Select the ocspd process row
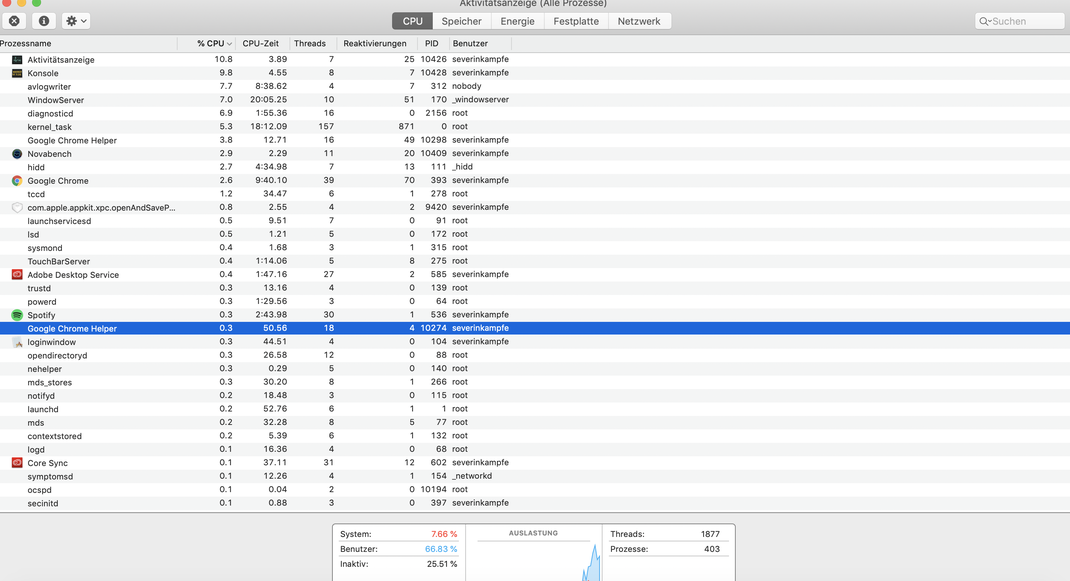The width and height of the screenshot is (1070, 581). click(535, 490)
